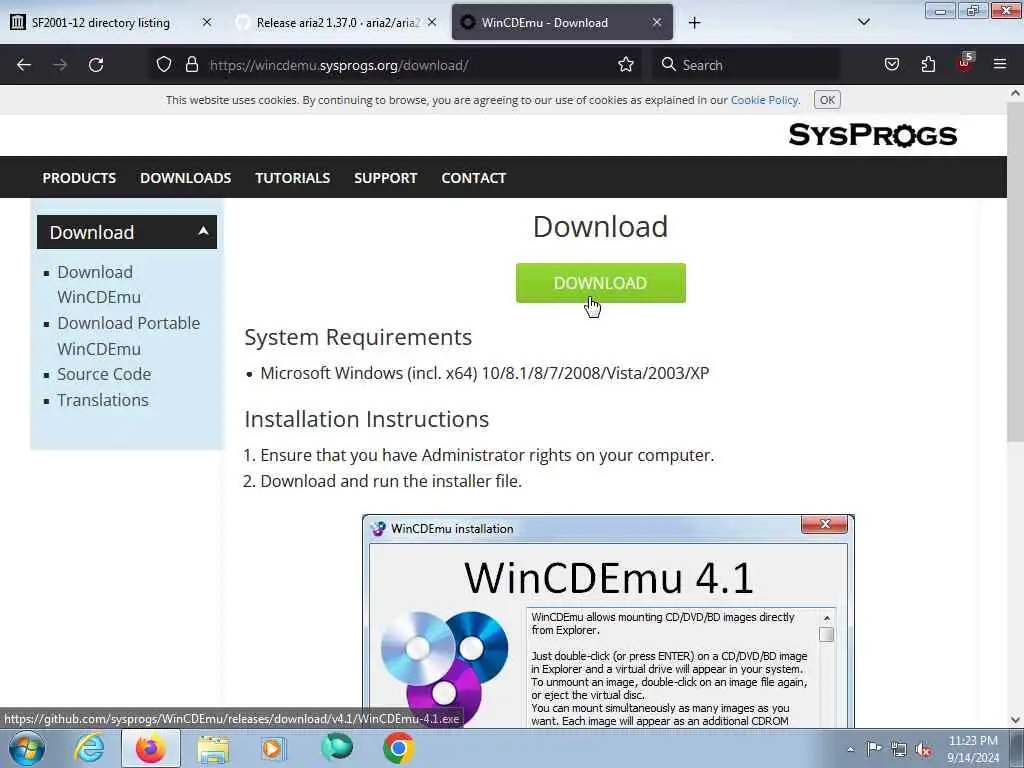Launch Internet Explorer from taskbar
The image size is (1024, 768).
click(89, 748)
